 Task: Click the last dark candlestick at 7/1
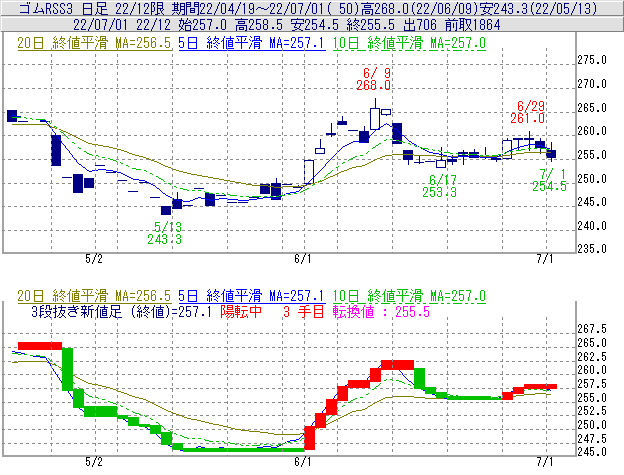pyautogui.click(x=551, y=154)
